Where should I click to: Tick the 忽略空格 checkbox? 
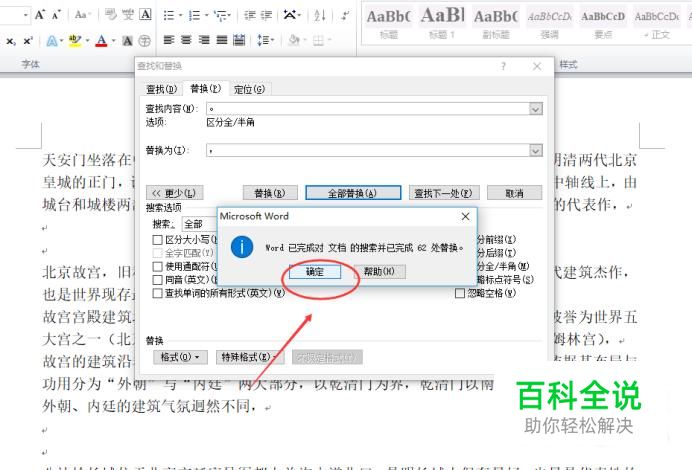[x=460, y=293]
